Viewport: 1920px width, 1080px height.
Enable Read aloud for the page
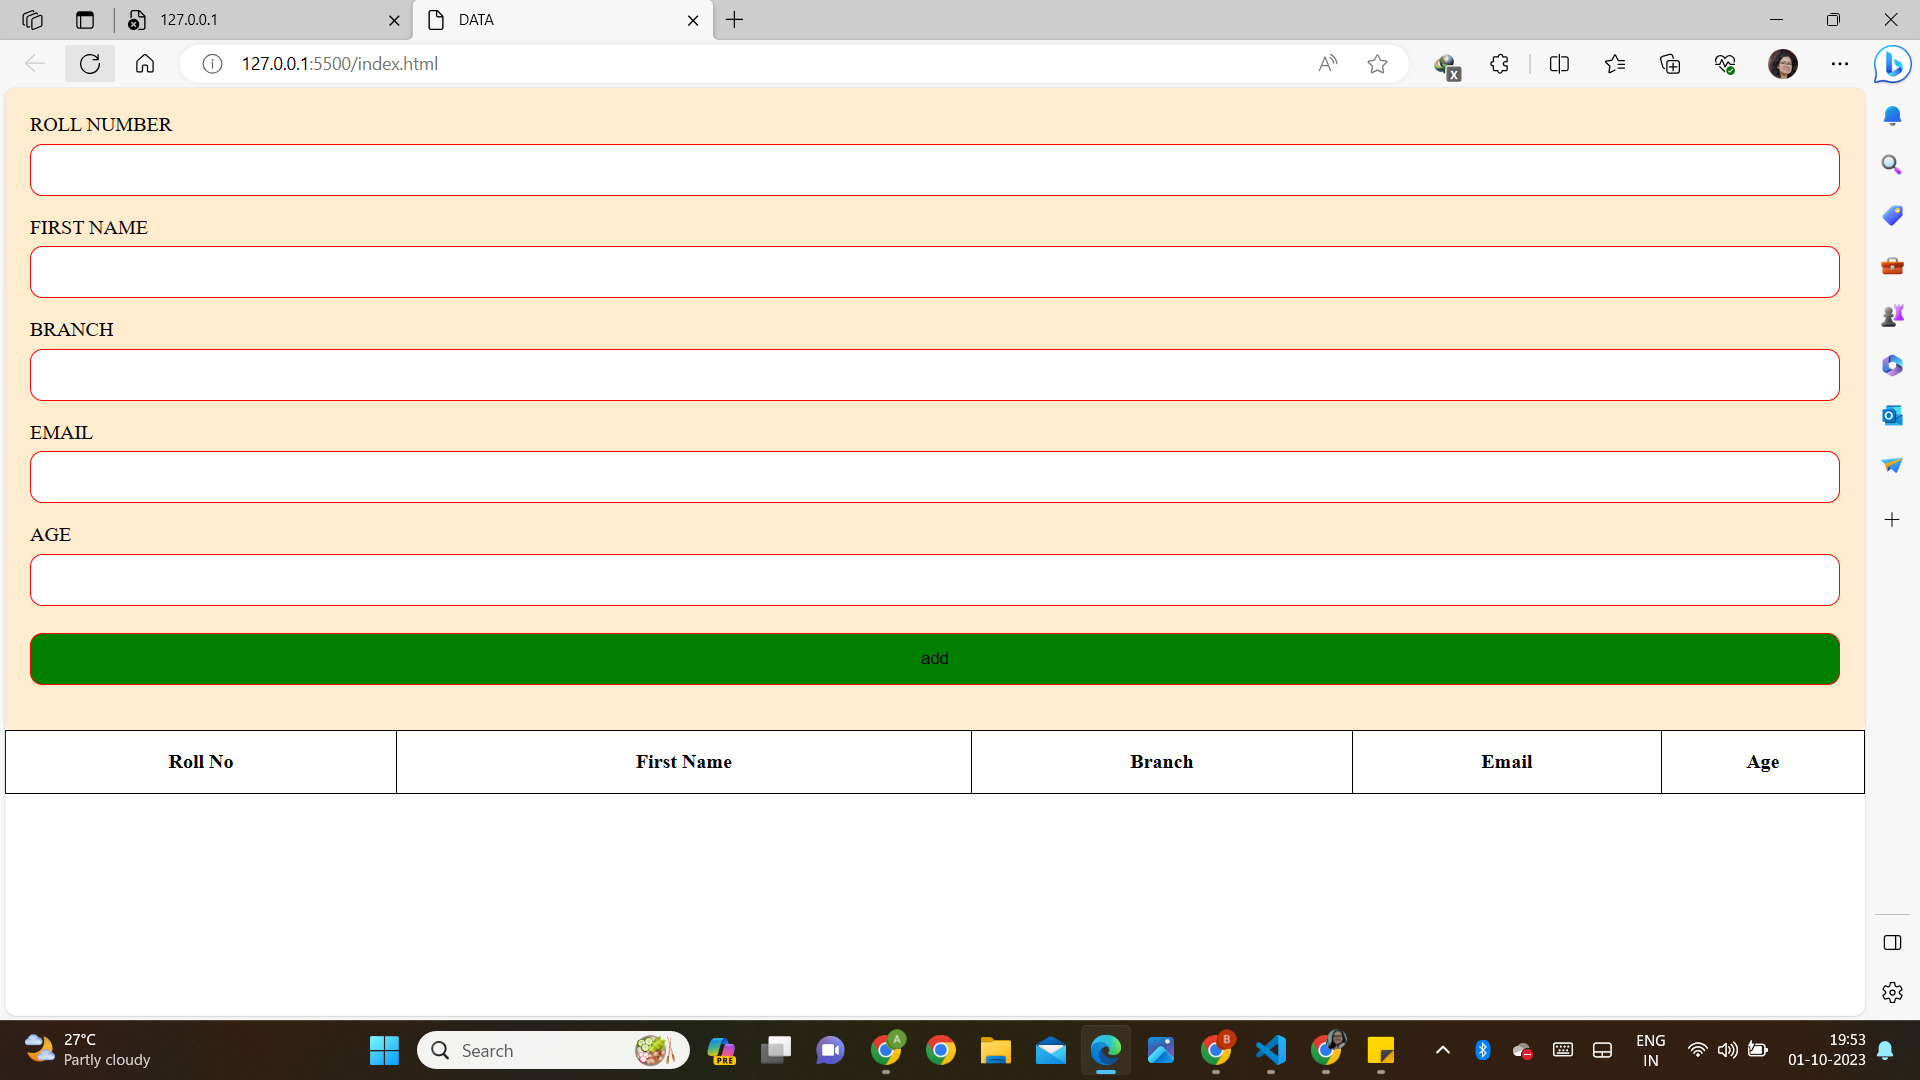point(1328,63)
